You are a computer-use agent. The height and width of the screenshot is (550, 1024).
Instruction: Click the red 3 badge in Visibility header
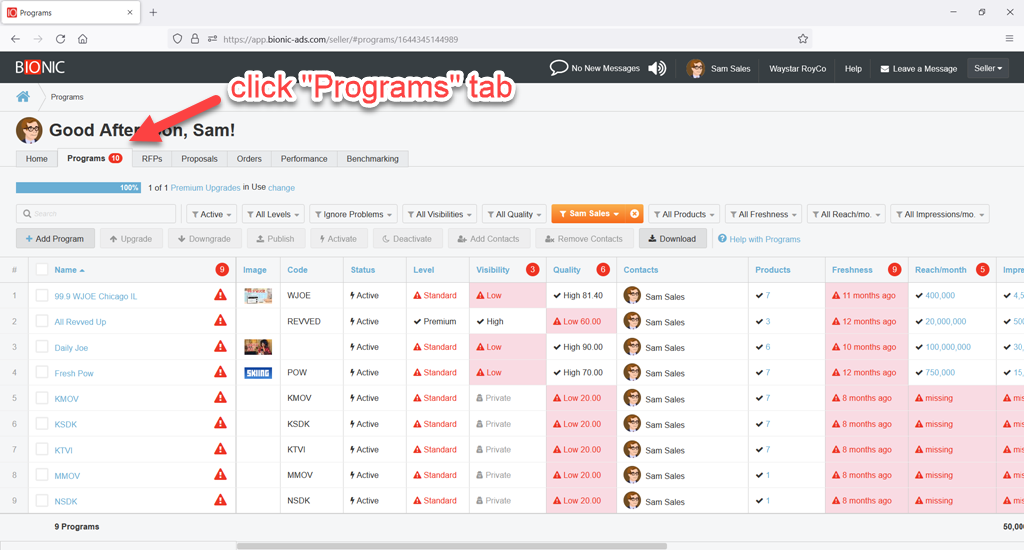pyautogui.click(x=533, y=270)
